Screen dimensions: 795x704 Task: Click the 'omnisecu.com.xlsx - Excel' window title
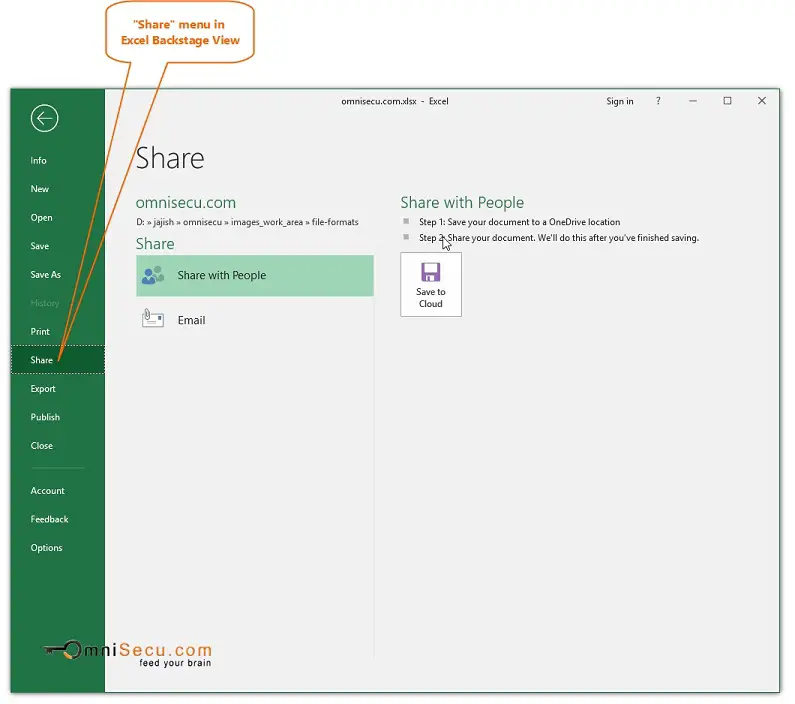click(x=394, y=101)
